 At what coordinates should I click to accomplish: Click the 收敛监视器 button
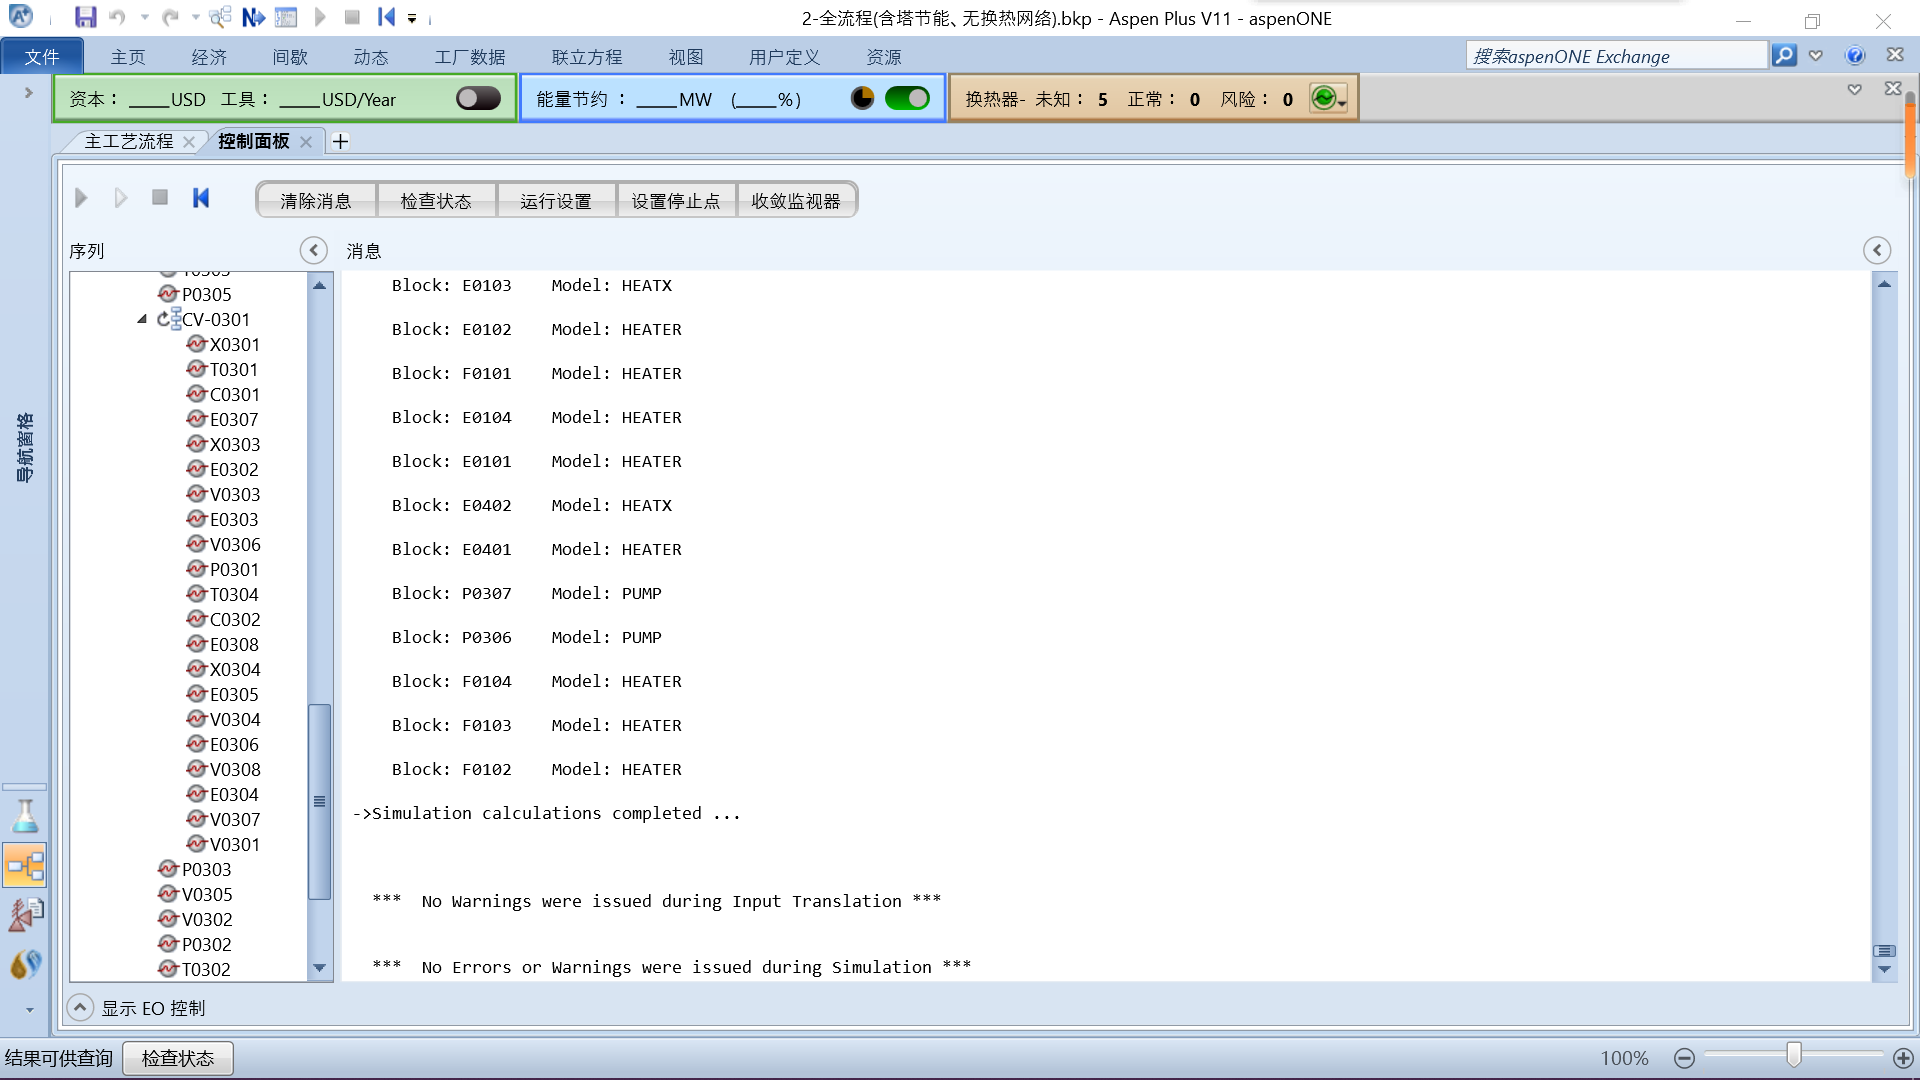point(796,201)
